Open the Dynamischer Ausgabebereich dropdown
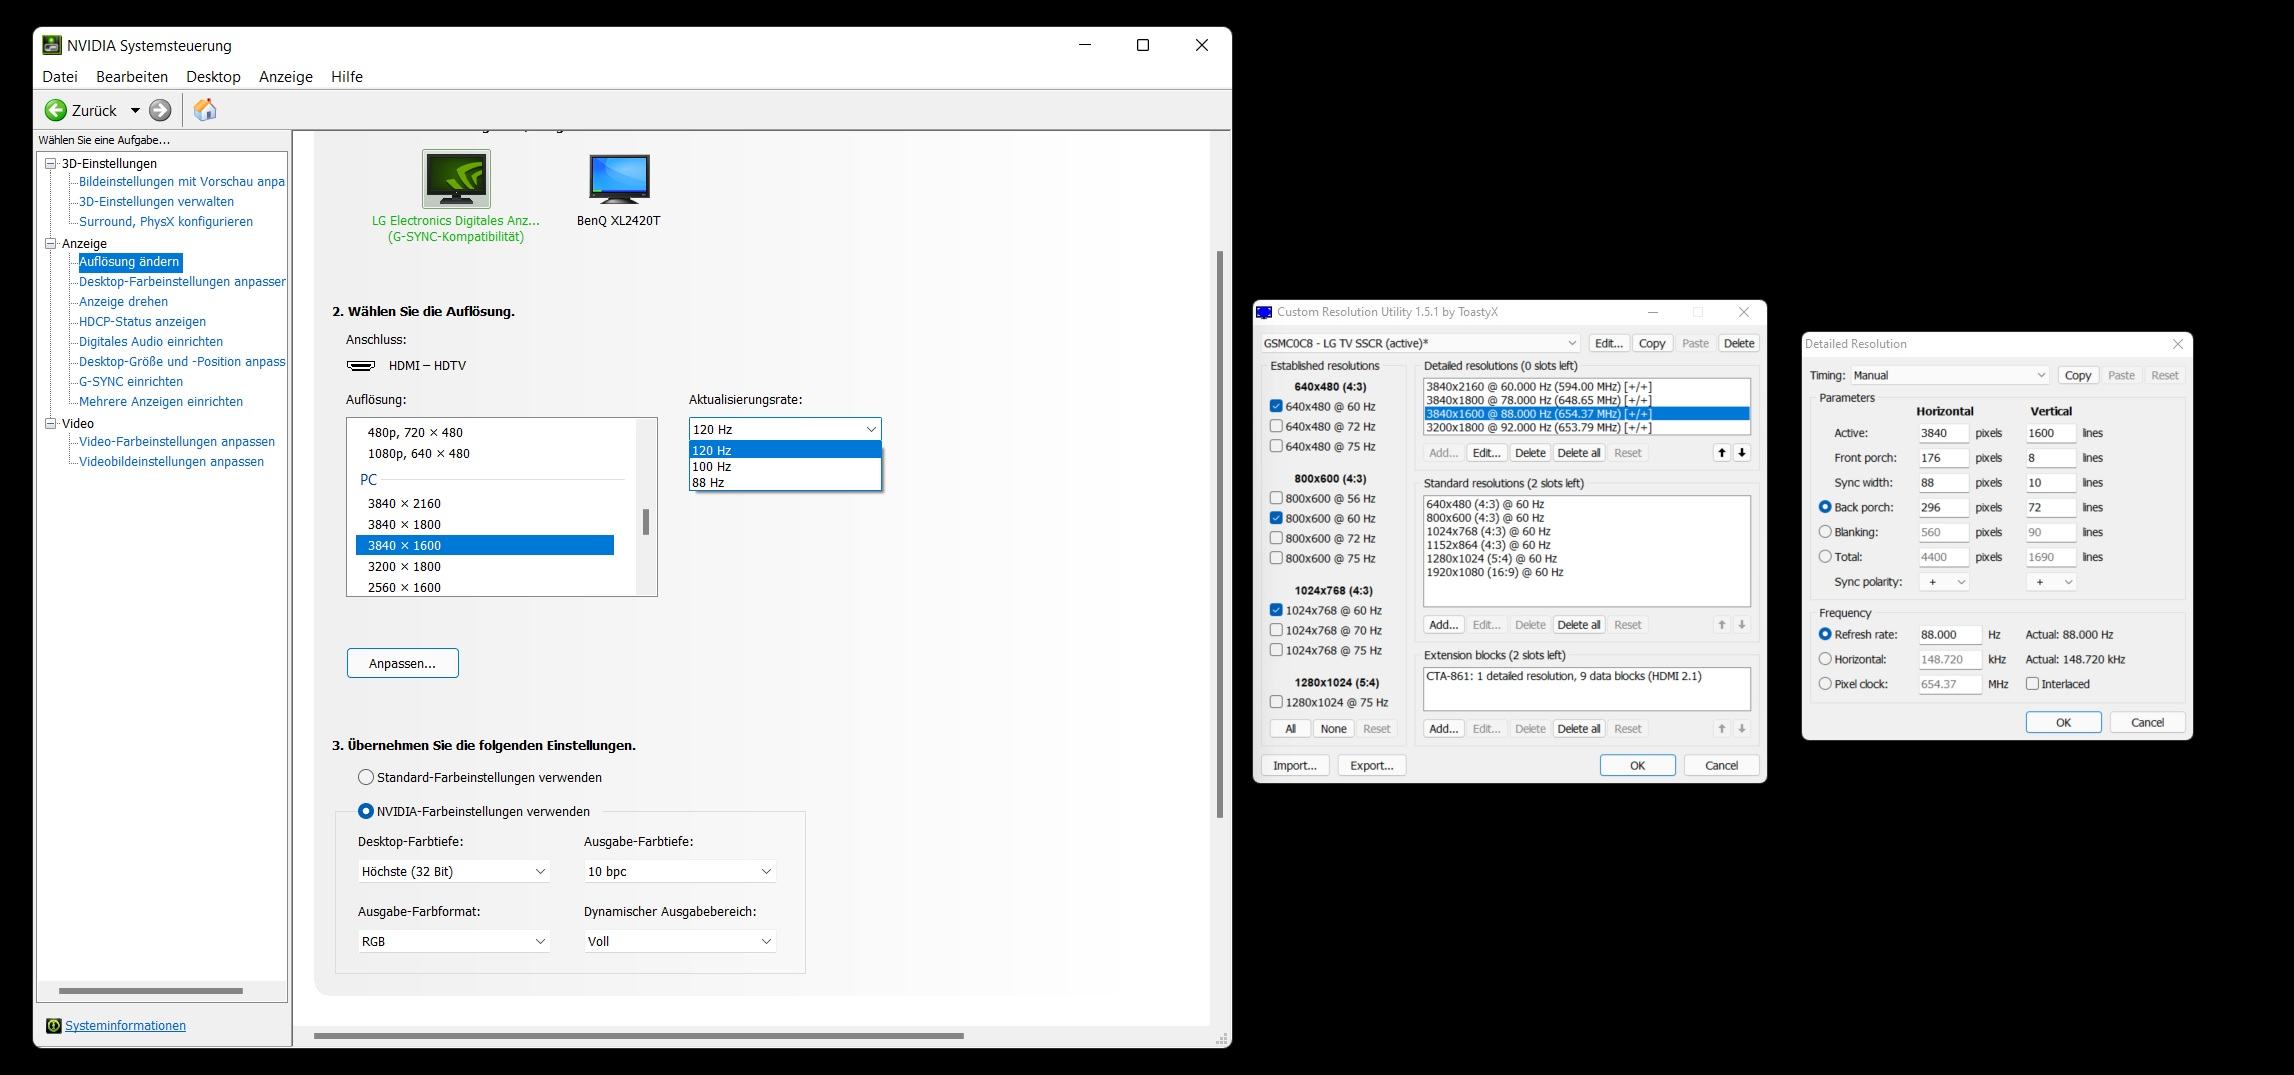The image size is (2294, 1075). (680, 942)
